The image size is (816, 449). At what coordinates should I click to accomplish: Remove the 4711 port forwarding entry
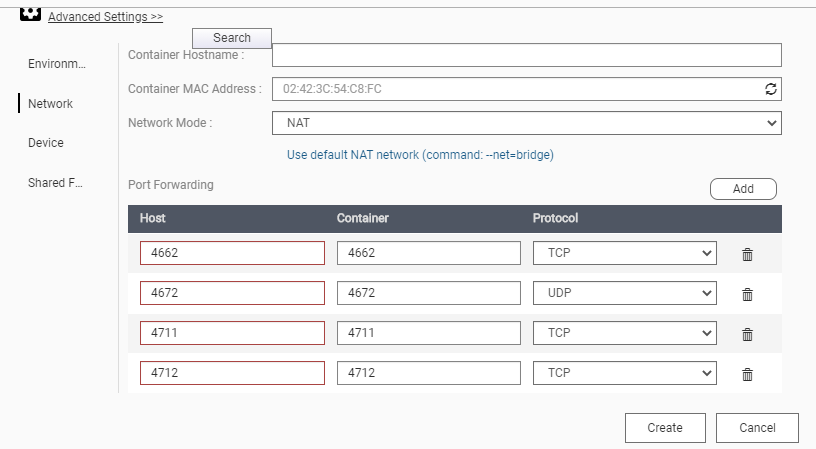pyautogui.click(x=747, y=334)
